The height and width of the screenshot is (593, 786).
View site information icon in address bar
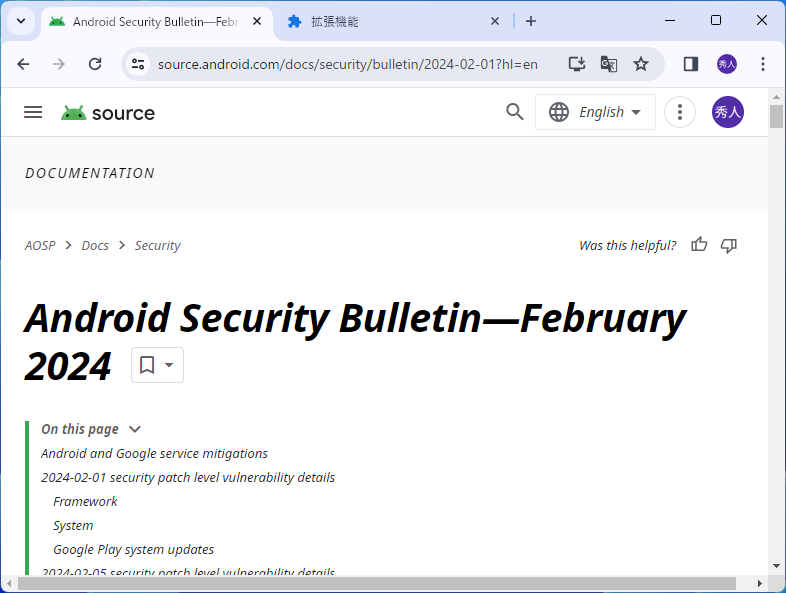tap(138, 64)
